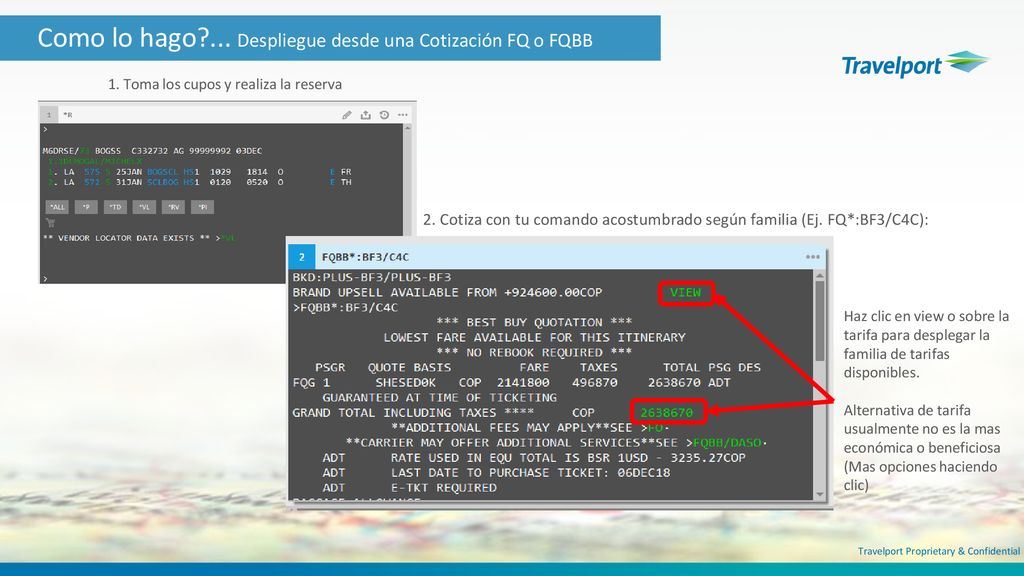Click the scroll up arrow in window 1
The image size is (1024, 576).
click(x=408, y=129)
